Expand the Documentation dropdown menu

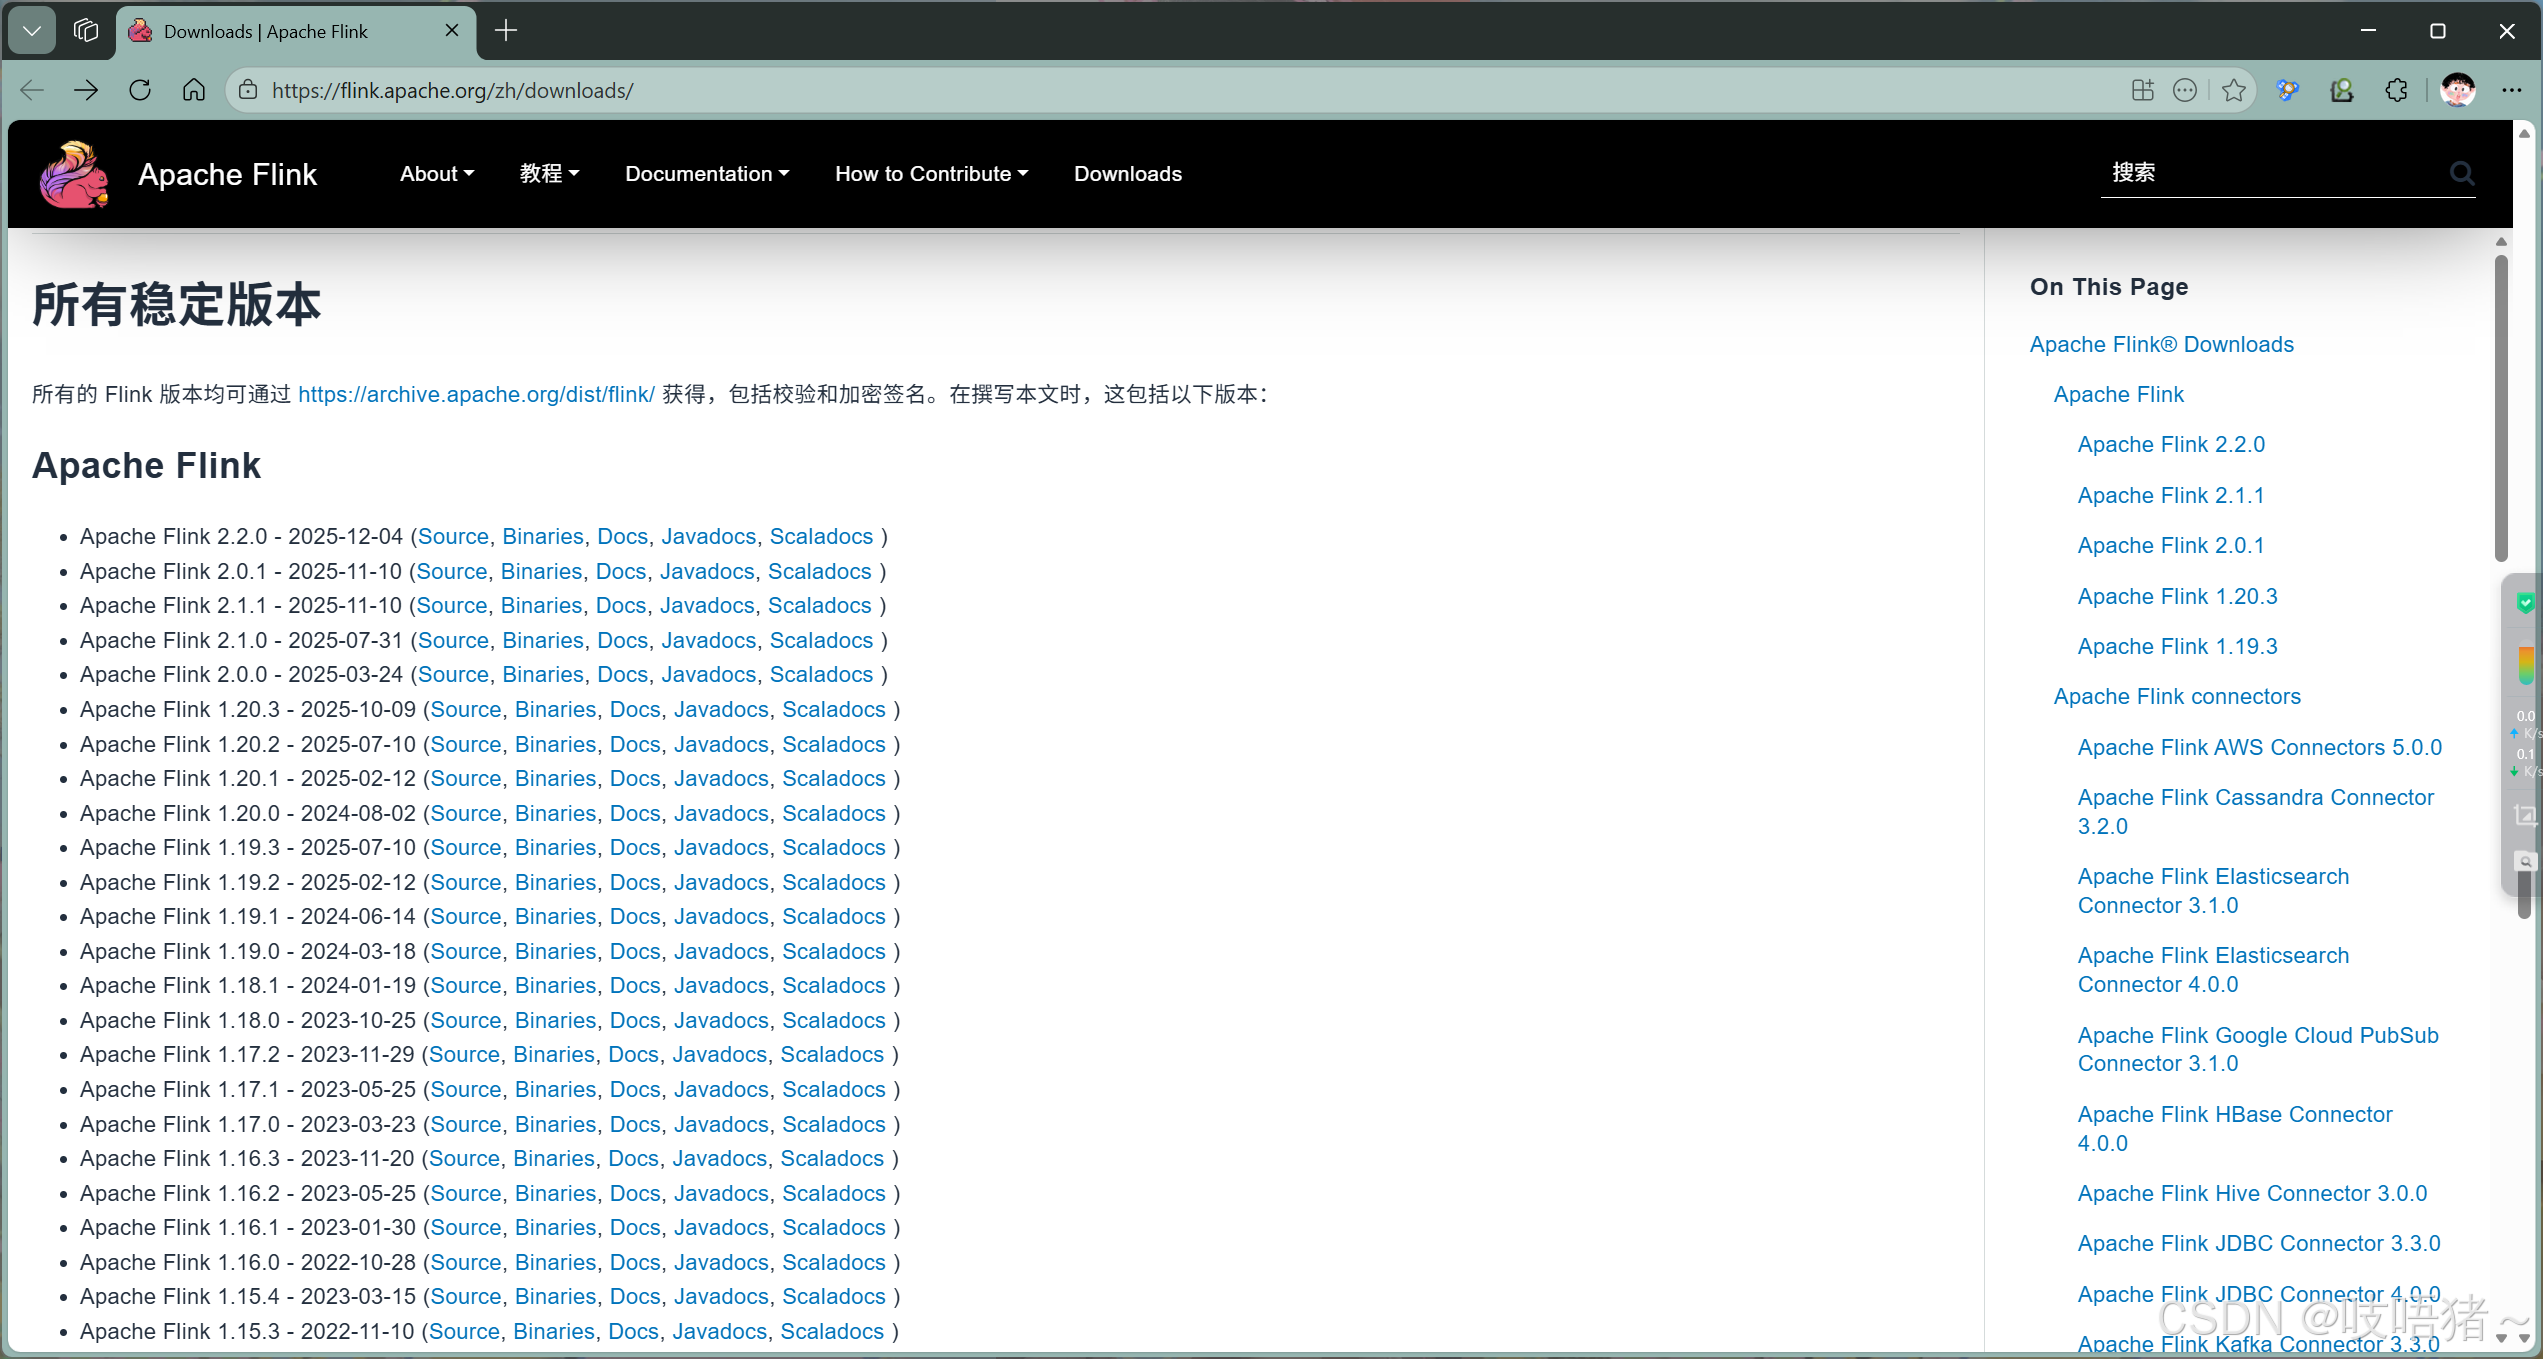[706, 174]
